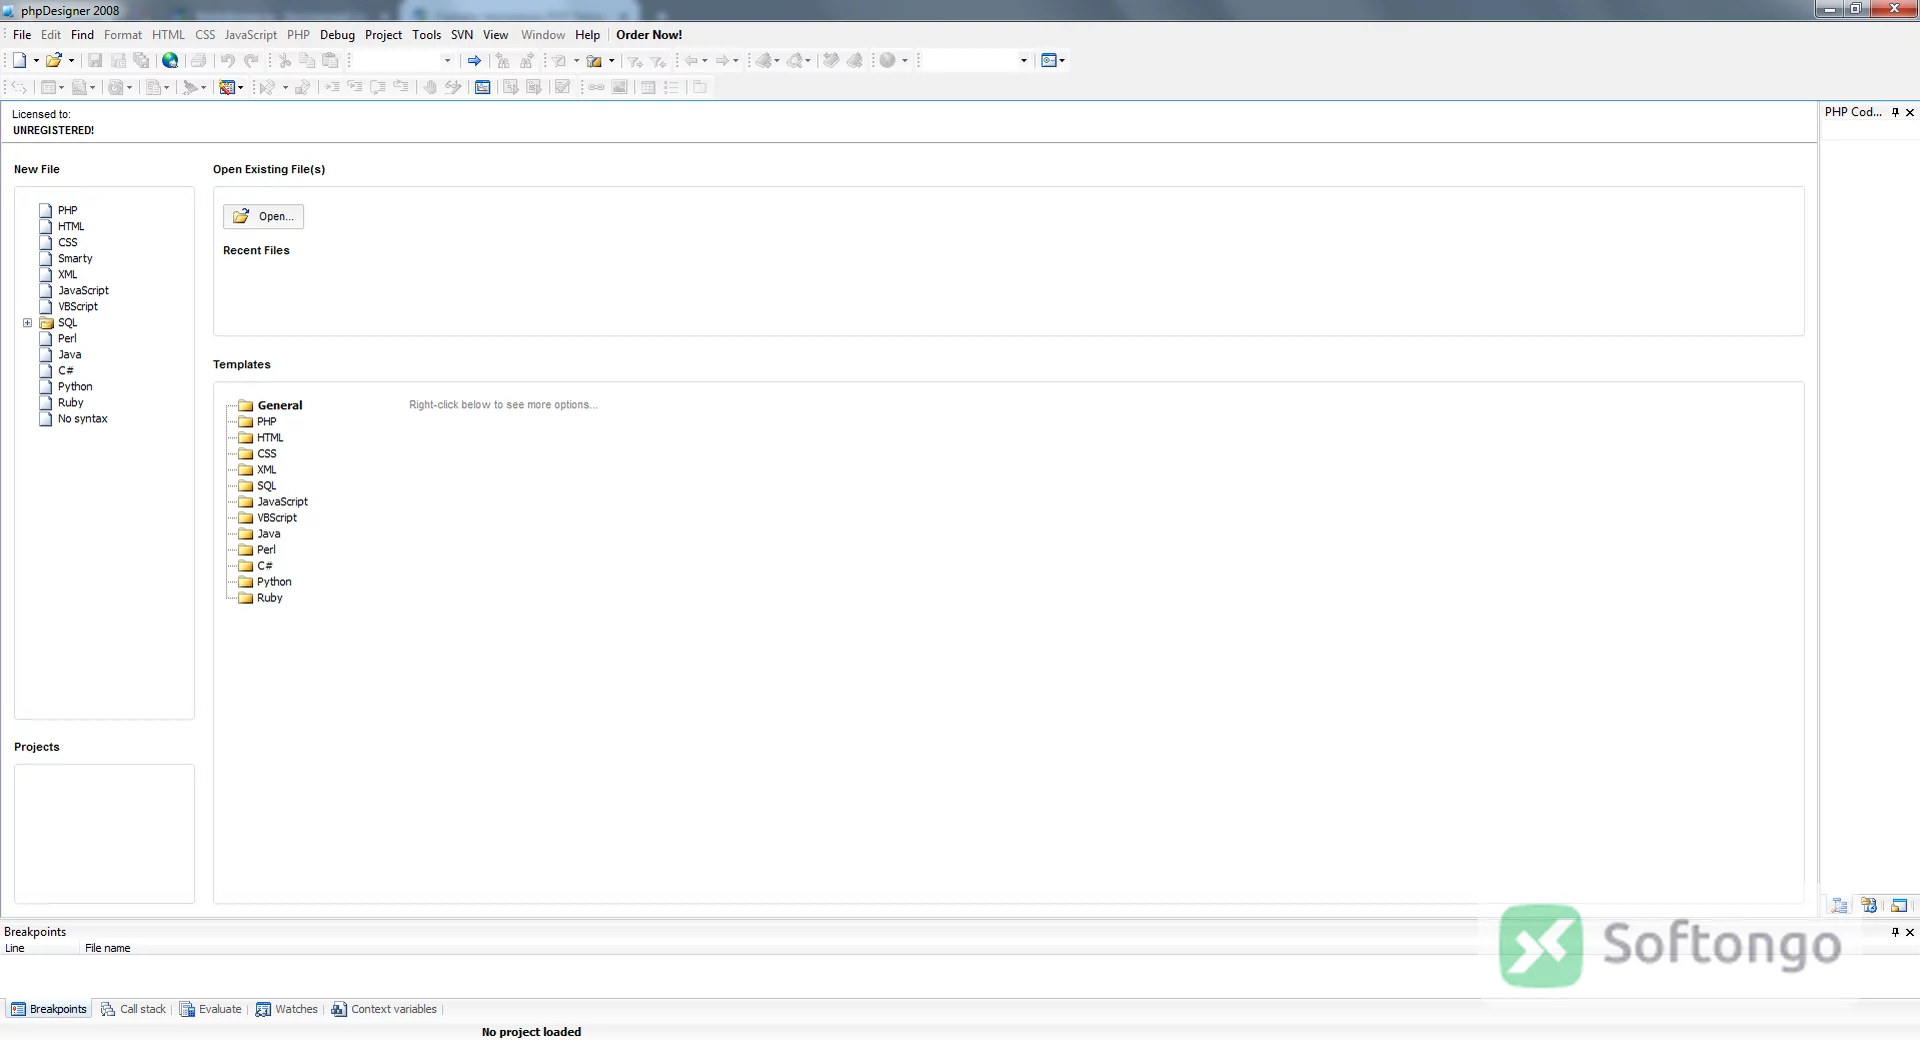
Task: Pin the PHP Code panel
Action: tap(1895, 112)
